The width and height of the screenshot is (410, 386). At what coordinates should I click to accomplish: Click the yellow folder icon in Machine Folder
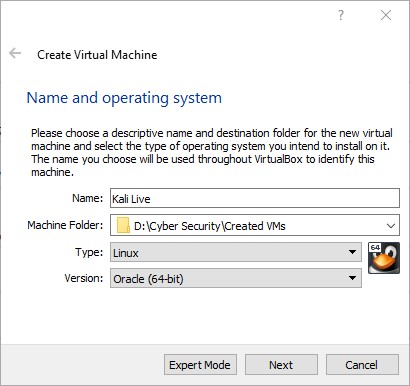[123, 226]
